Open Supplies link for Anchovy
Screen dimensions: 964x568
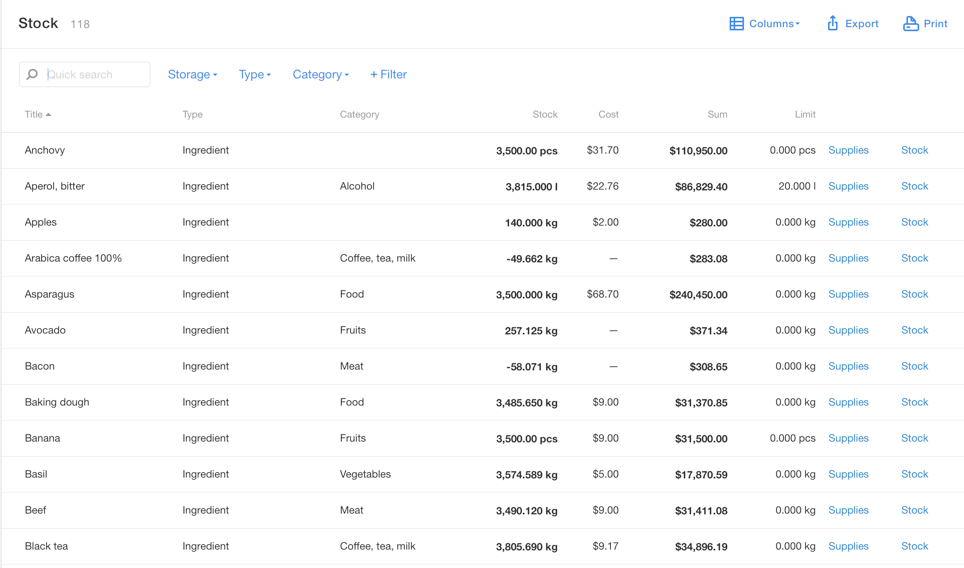point(848,150)
